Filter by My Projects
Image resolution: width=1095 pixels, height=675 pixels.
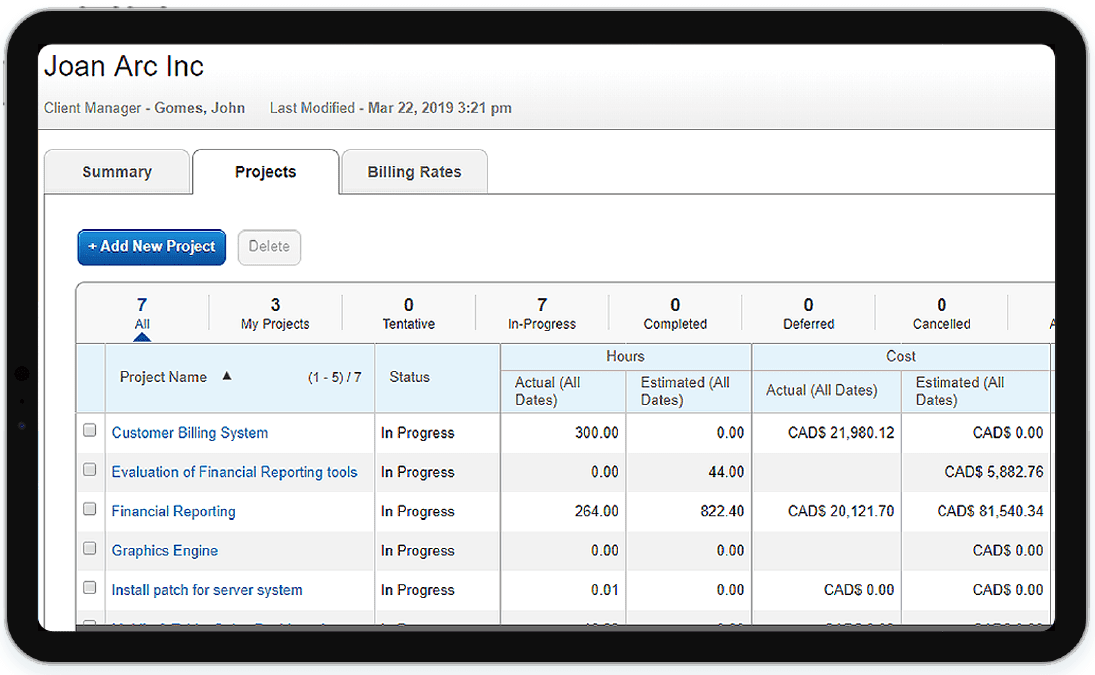275,313
